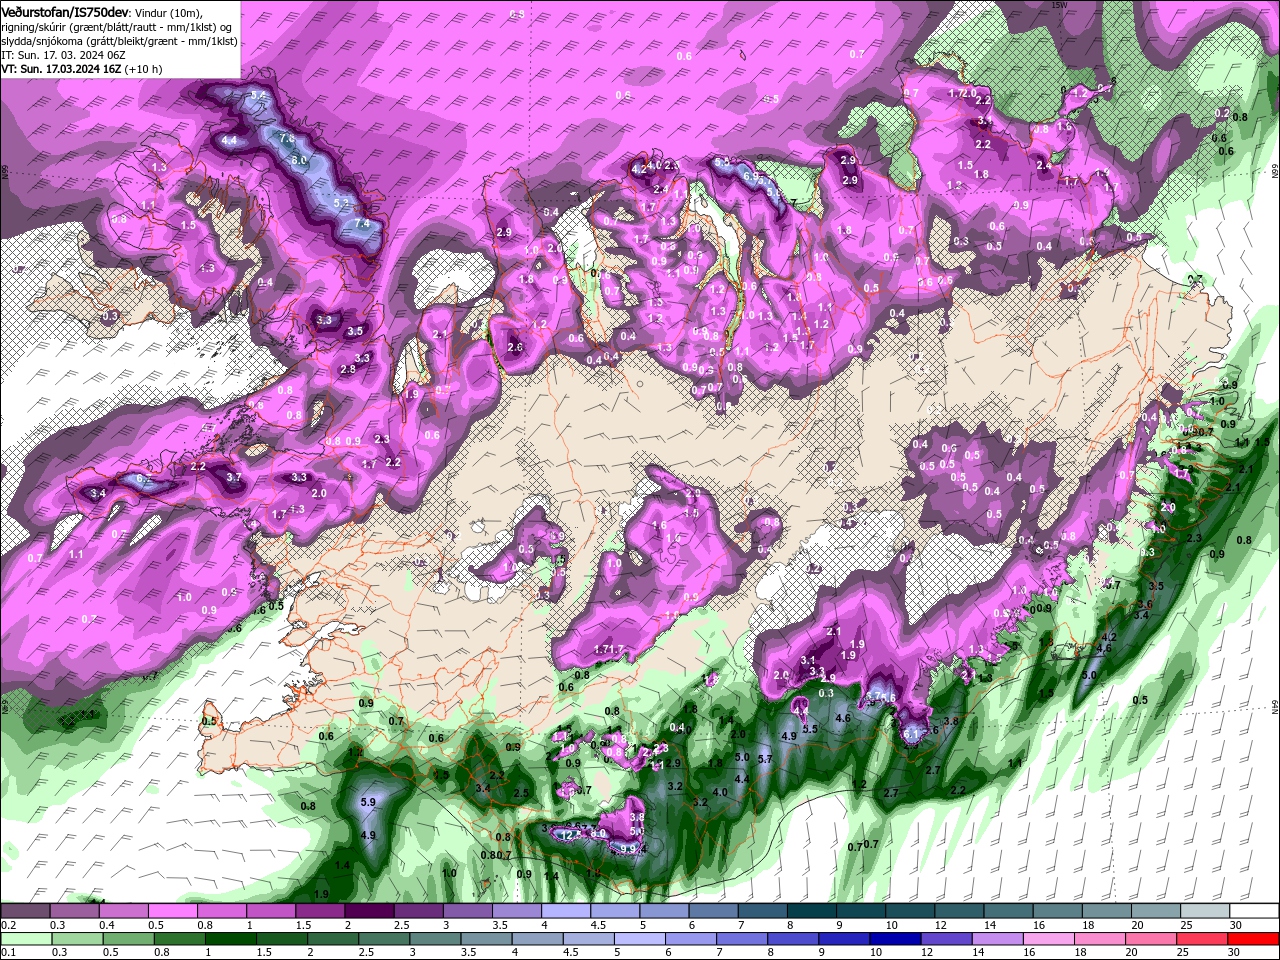Click the palest green 0.1 swatch in bottom legend row

click(x=25, y=939)
